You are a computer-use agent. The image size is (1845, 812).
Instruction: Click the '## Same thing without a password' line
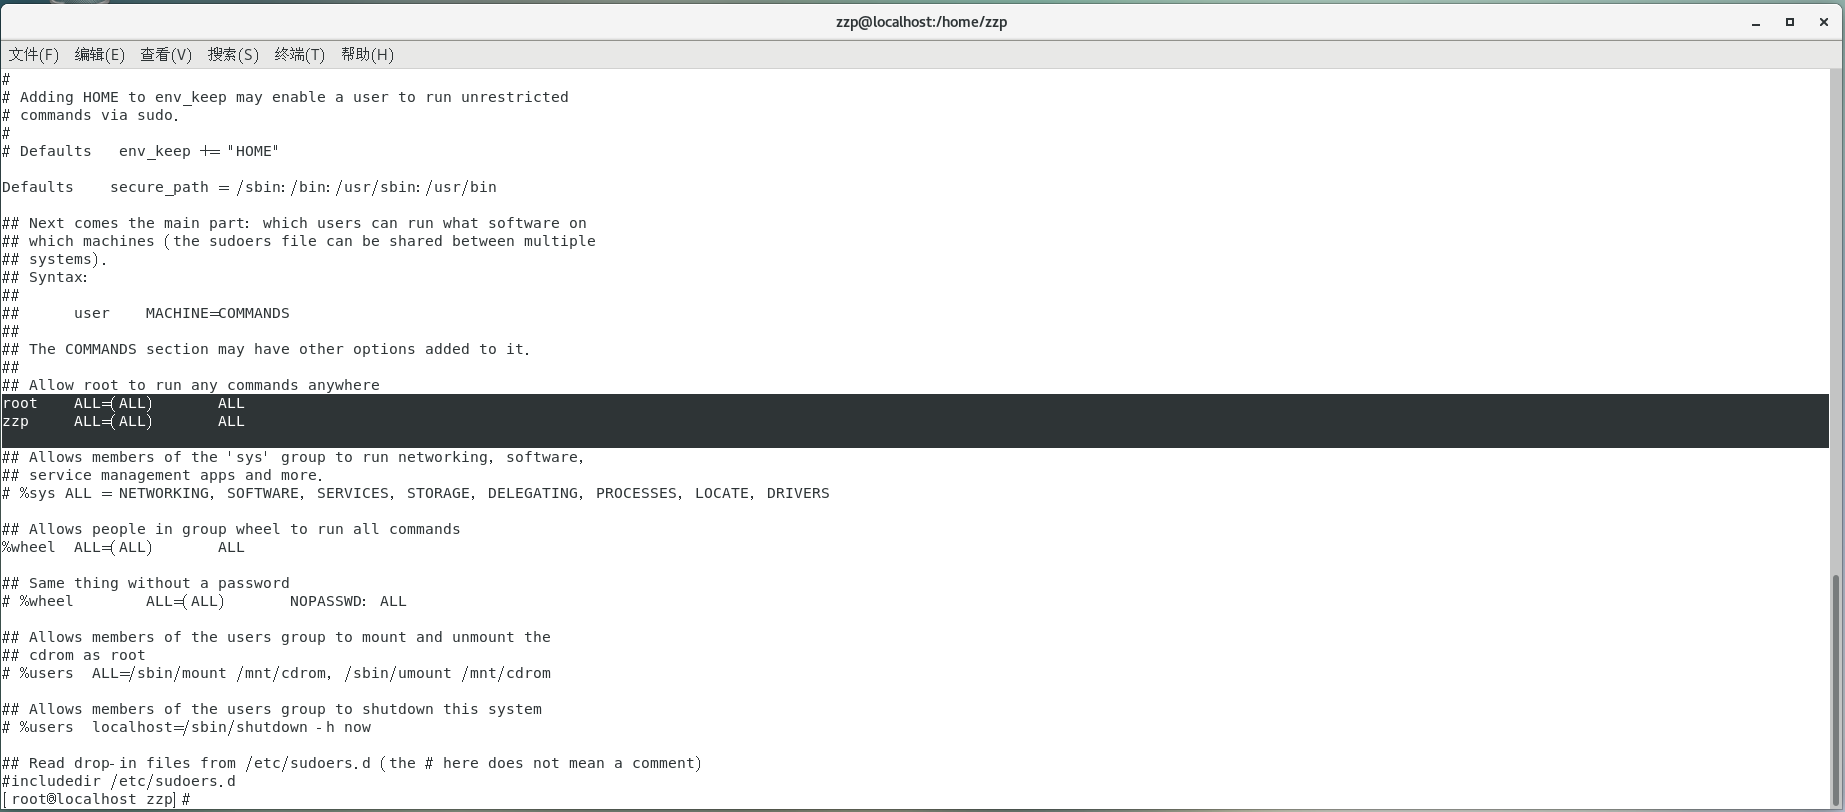coord(146,583)
